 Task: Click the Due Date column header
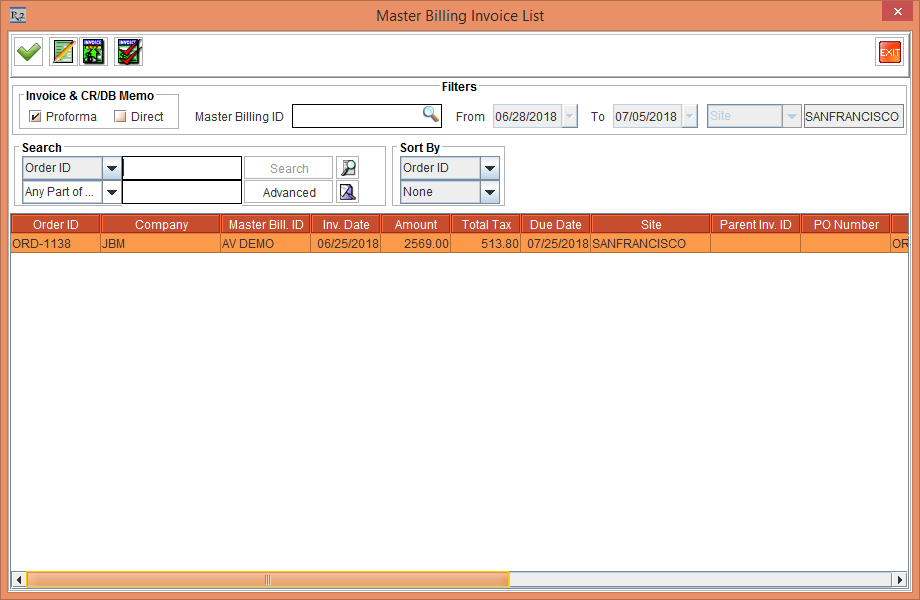click(x=555, y=225)
